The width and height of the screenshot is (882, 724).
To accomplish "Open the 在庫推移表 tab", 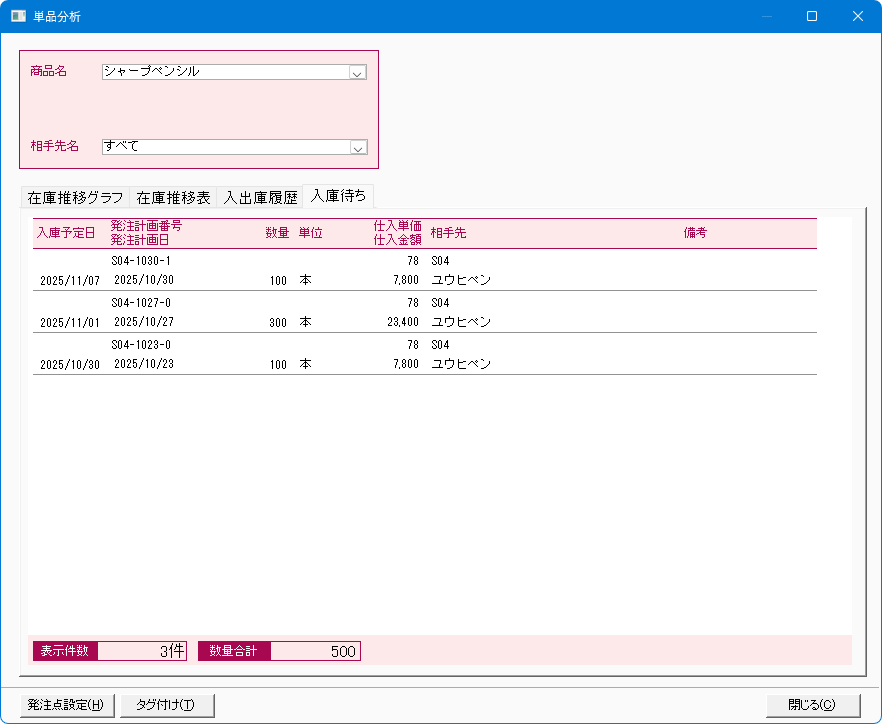I will (x=174, y=197).
